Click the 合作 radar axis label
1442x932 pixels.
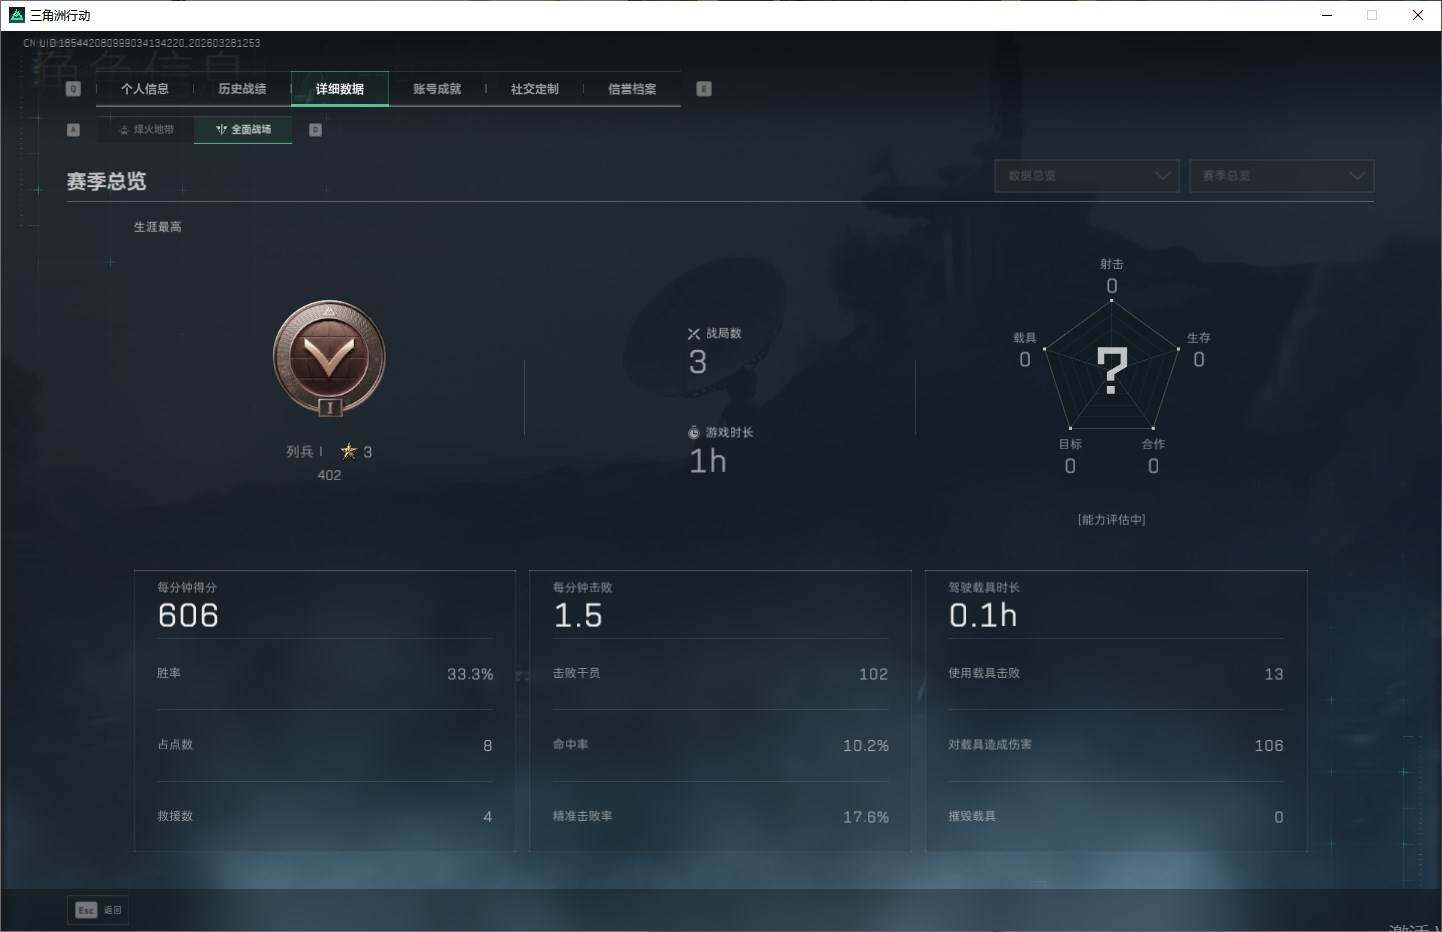[1153, 444]
